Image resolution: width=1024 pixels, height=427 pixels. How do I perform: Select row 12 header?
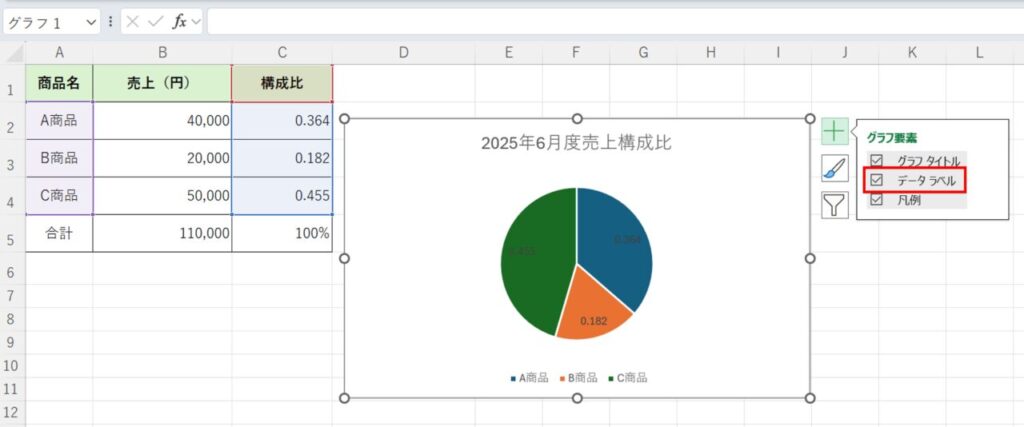[13, 413]
